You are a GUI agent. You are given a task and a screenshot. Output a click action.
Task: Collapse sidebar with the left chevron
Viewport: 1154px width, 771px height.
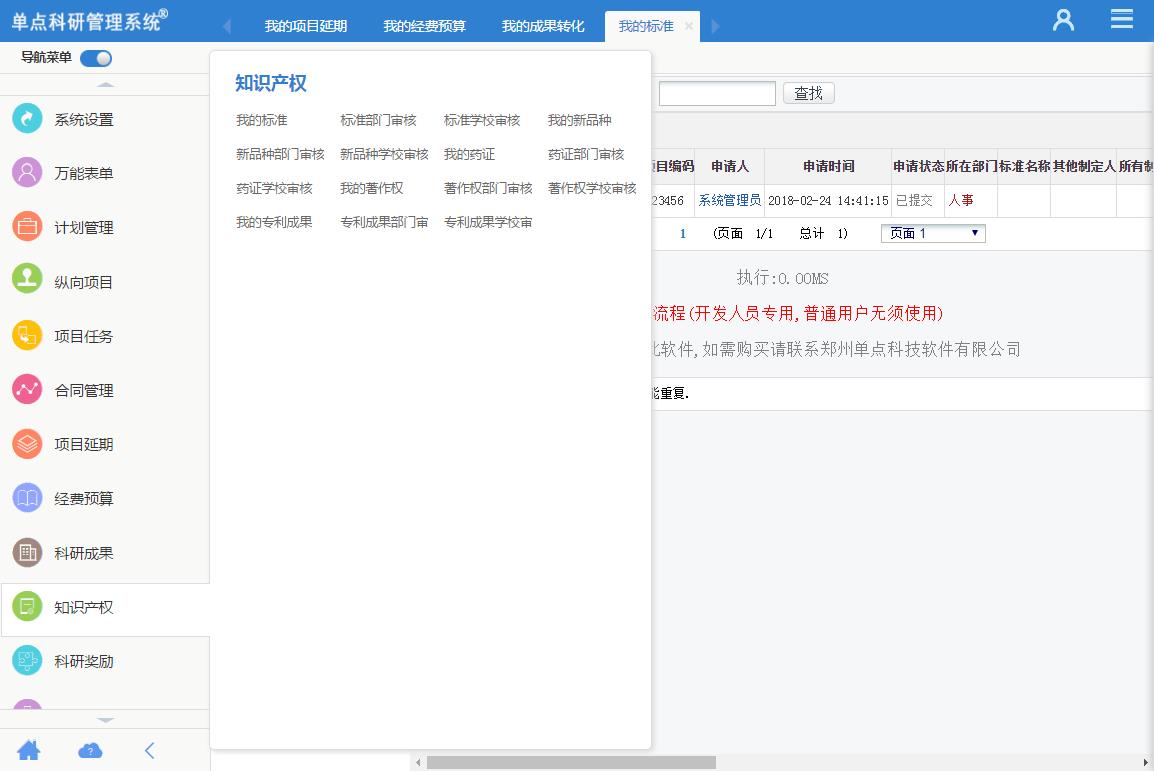[150, 750]
